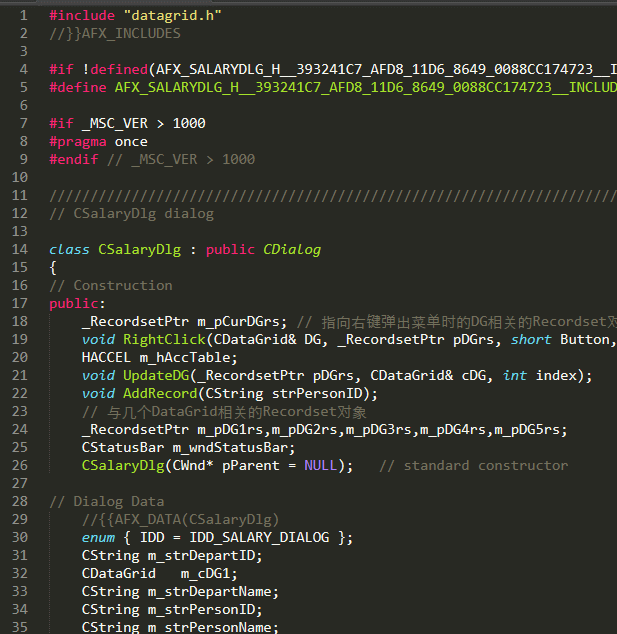Screen dimensions: 617x634
Task: Click the '// Dialog Data' comment
Action: [107, 502]
